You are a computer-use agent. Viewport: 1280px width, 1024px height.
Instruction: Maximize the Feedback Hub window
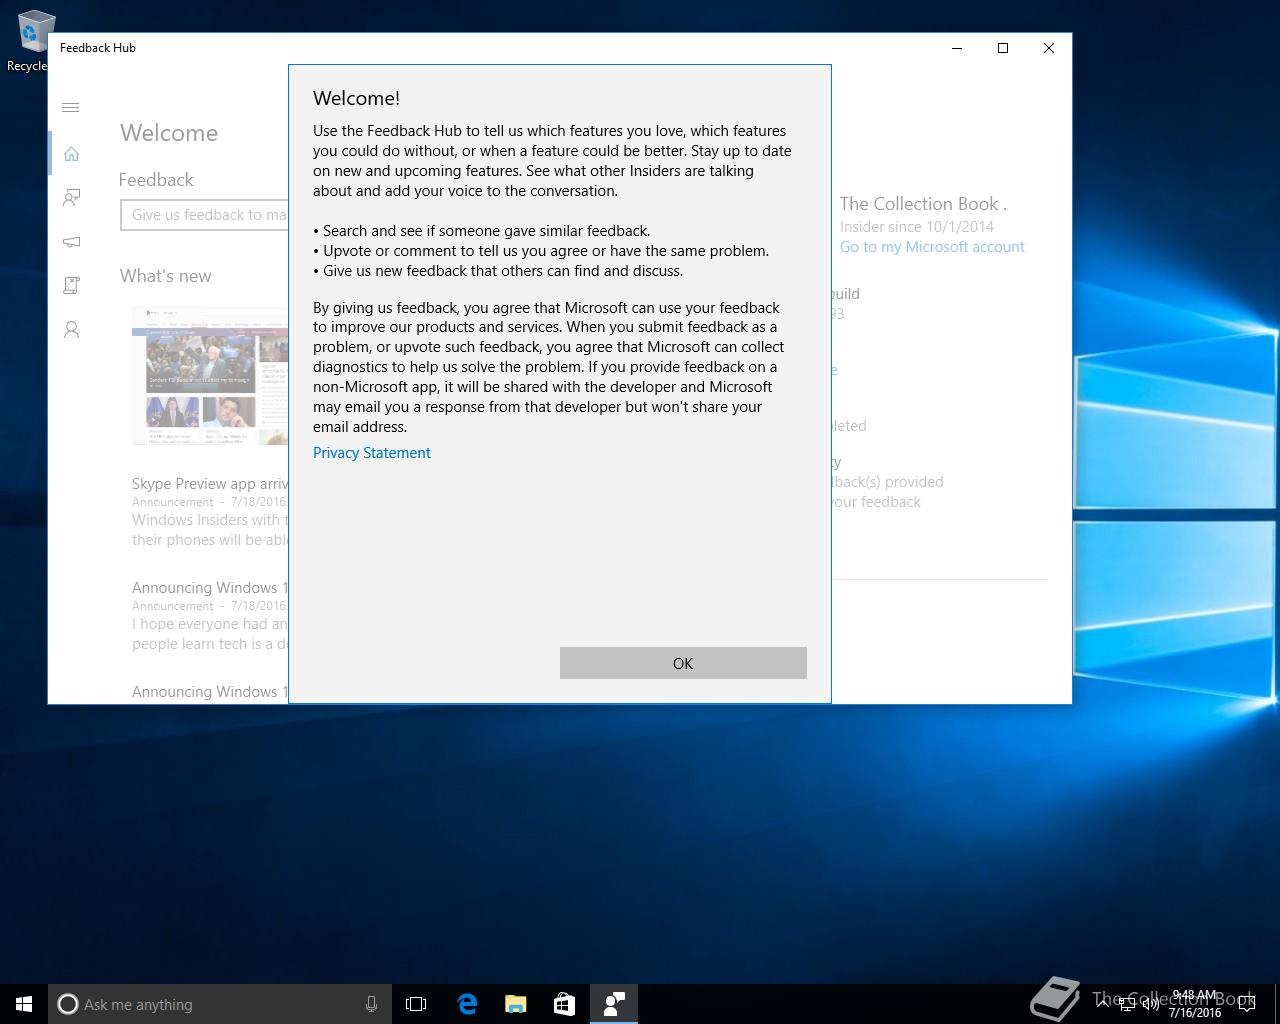[x=1003, y=48]
